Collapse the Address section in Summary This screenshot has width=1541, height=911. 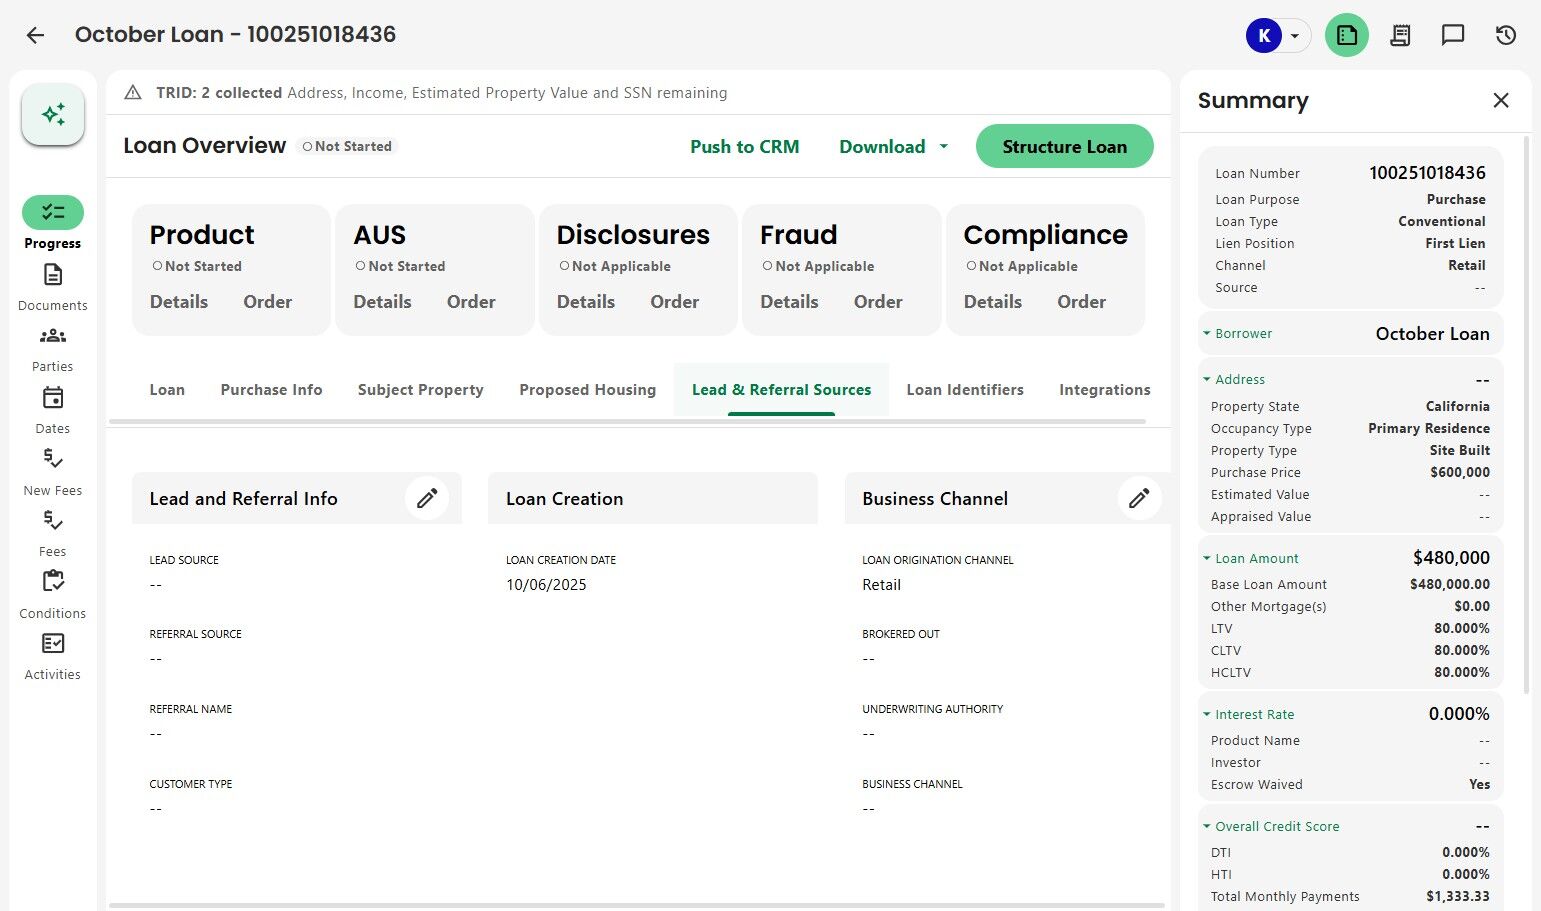tap(1207, 380)
